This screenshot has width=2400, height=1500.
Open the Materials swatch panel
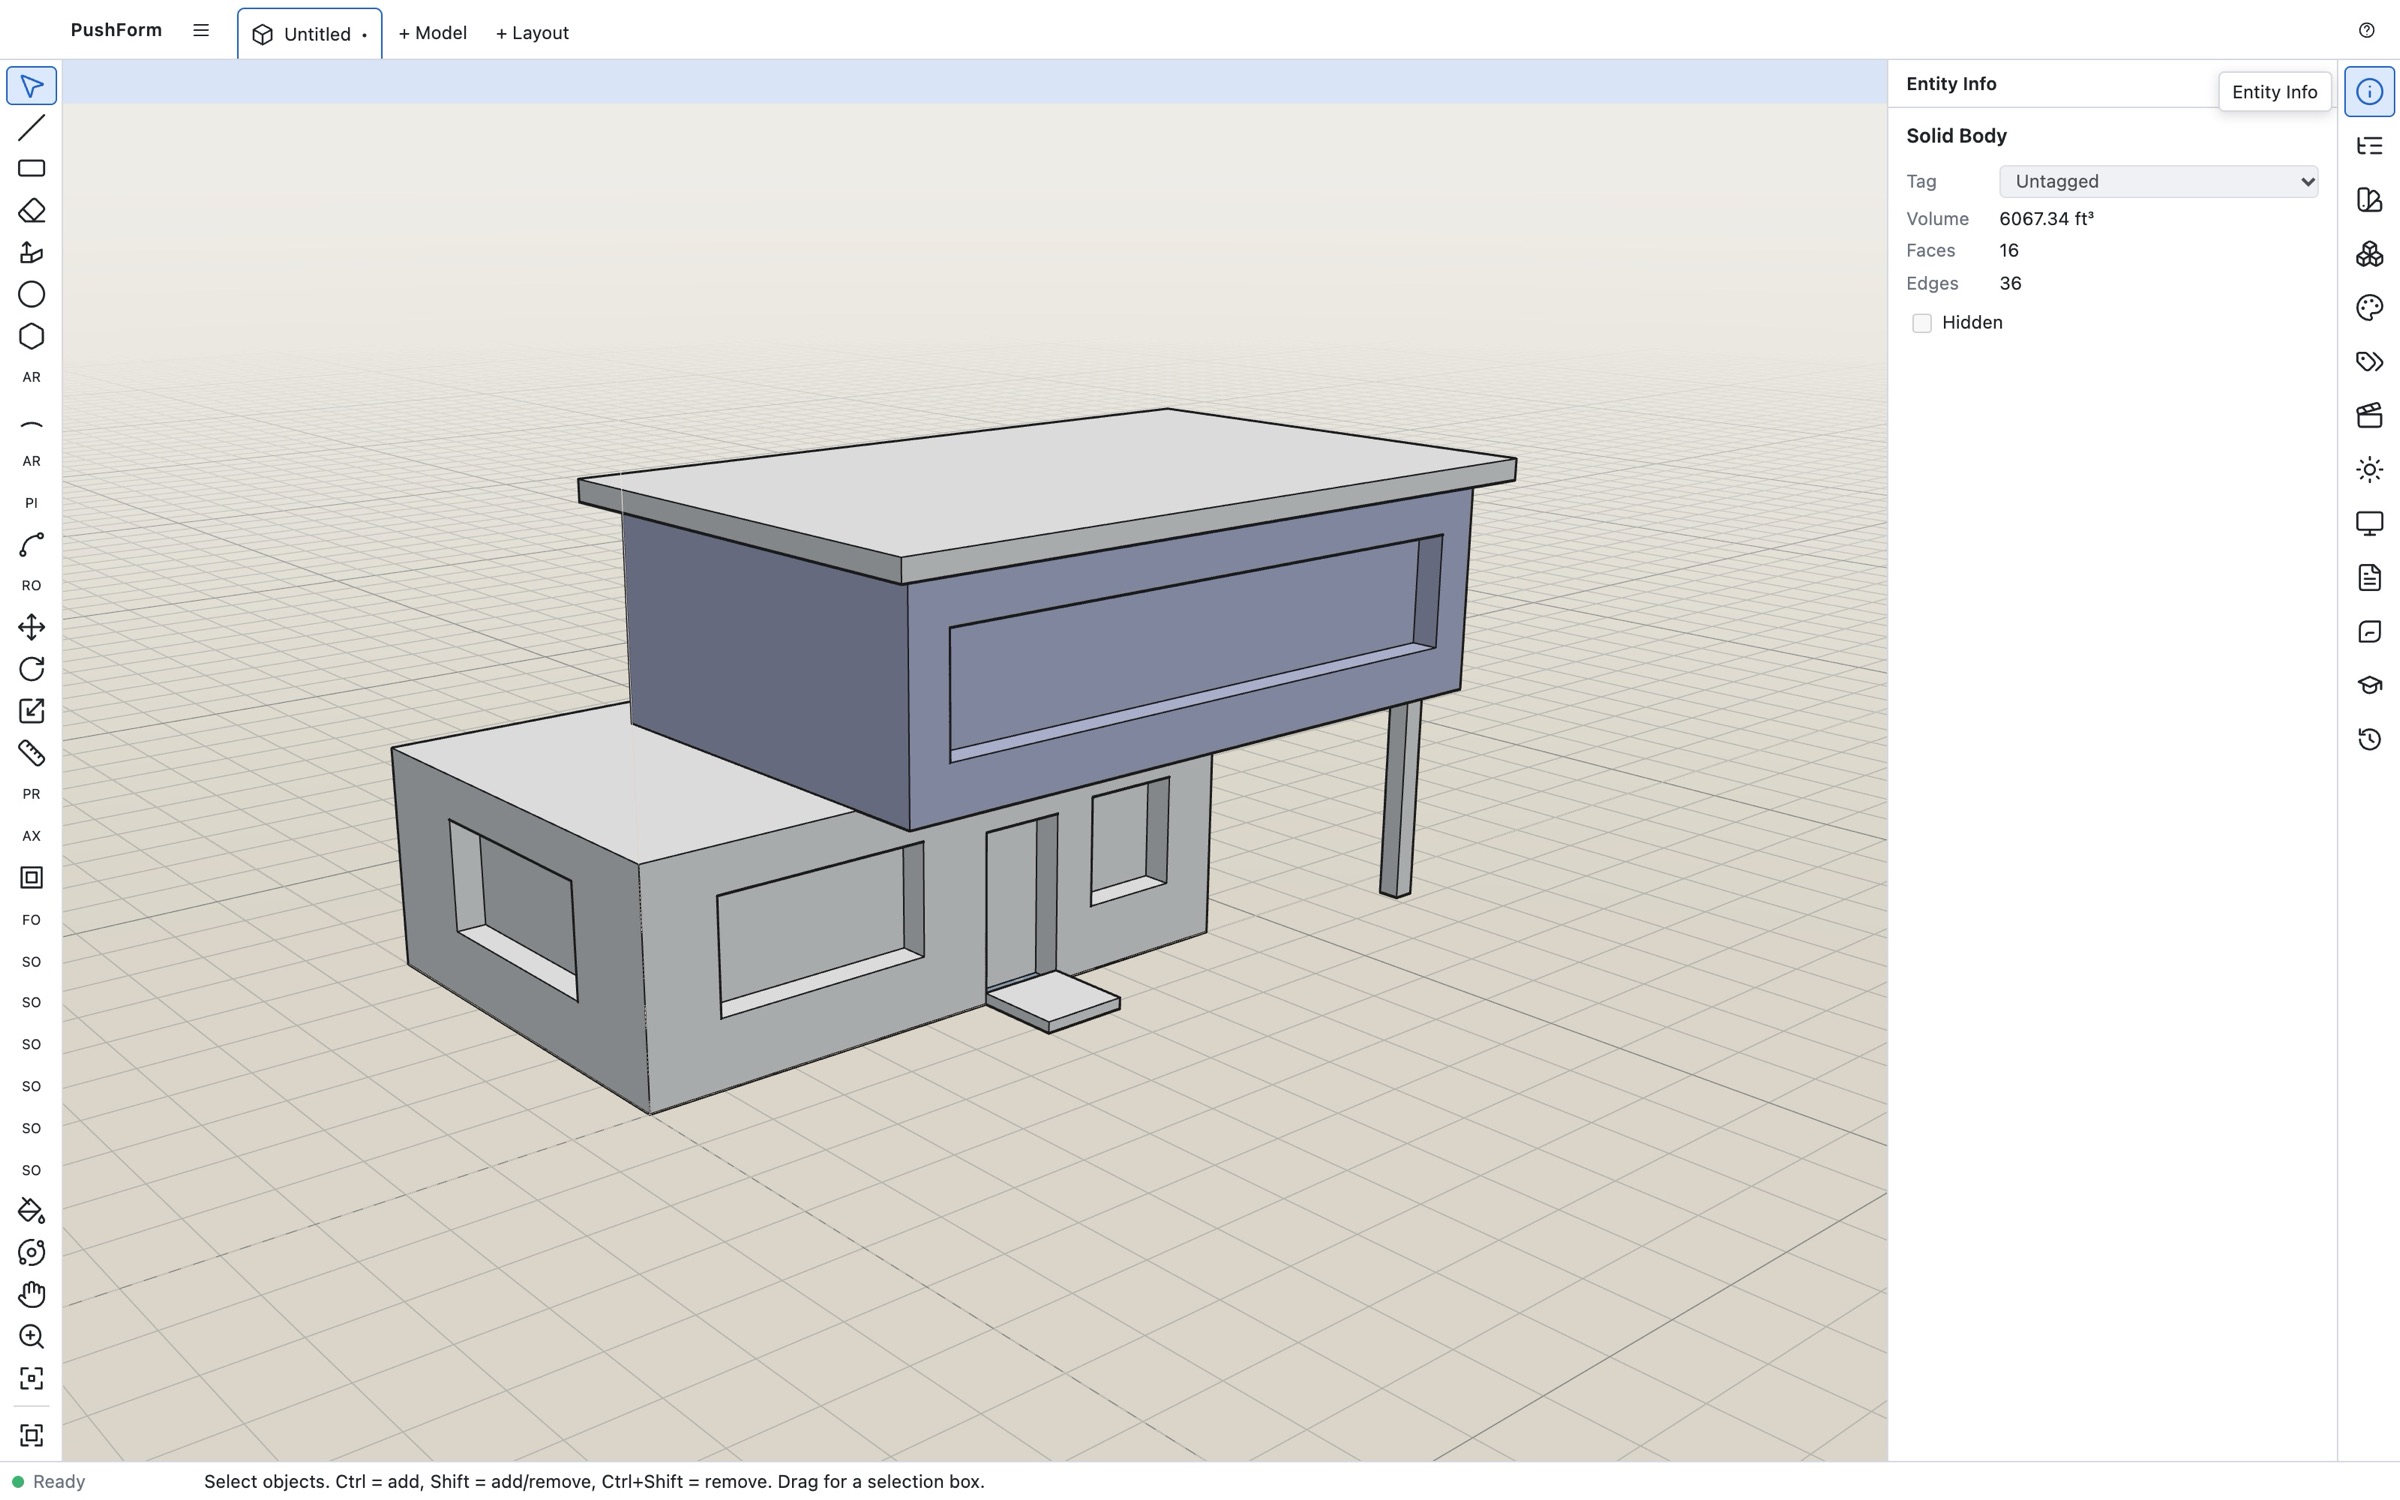tap(2369, 200)
